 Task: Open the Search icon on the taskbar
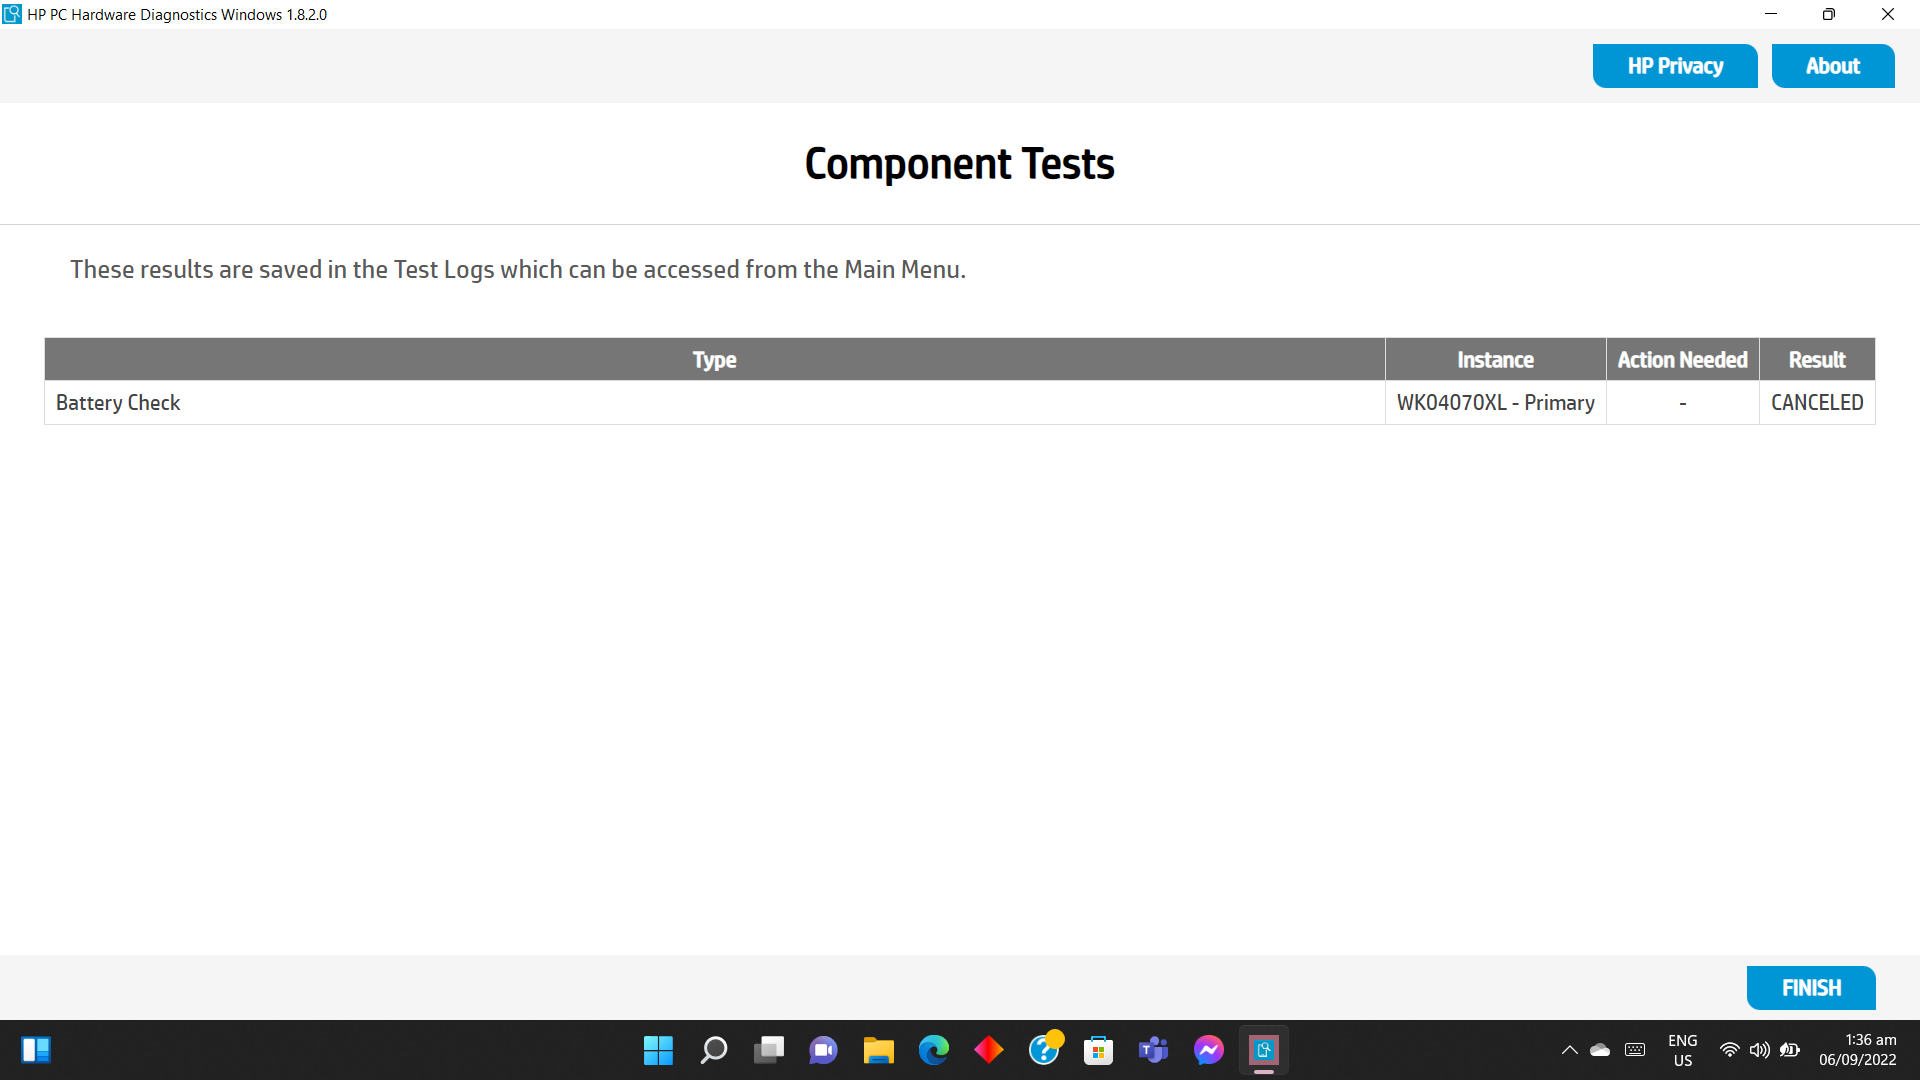point(714,1050)
